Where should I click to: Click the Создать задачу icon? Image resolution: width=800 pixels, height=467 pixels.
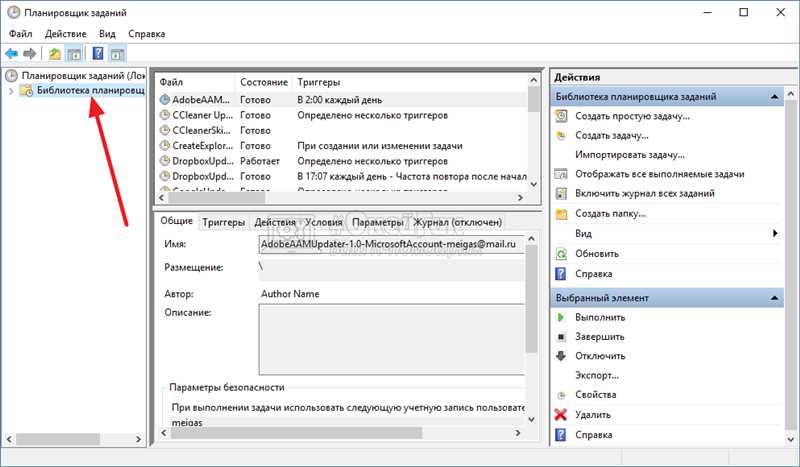click(x=561, y=135)
